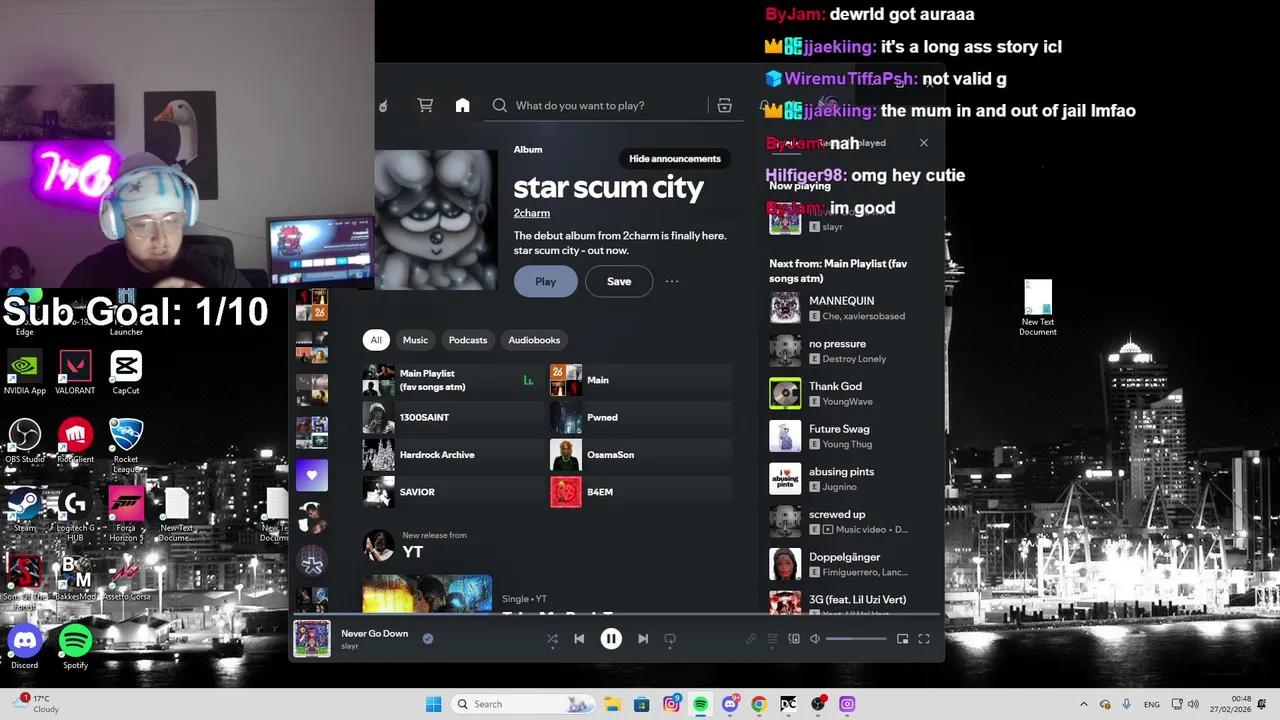Screen dimensions: 1280x720
Task: Open the miniplayer icon
Action: pyautogui.click(x=902, y=639)
